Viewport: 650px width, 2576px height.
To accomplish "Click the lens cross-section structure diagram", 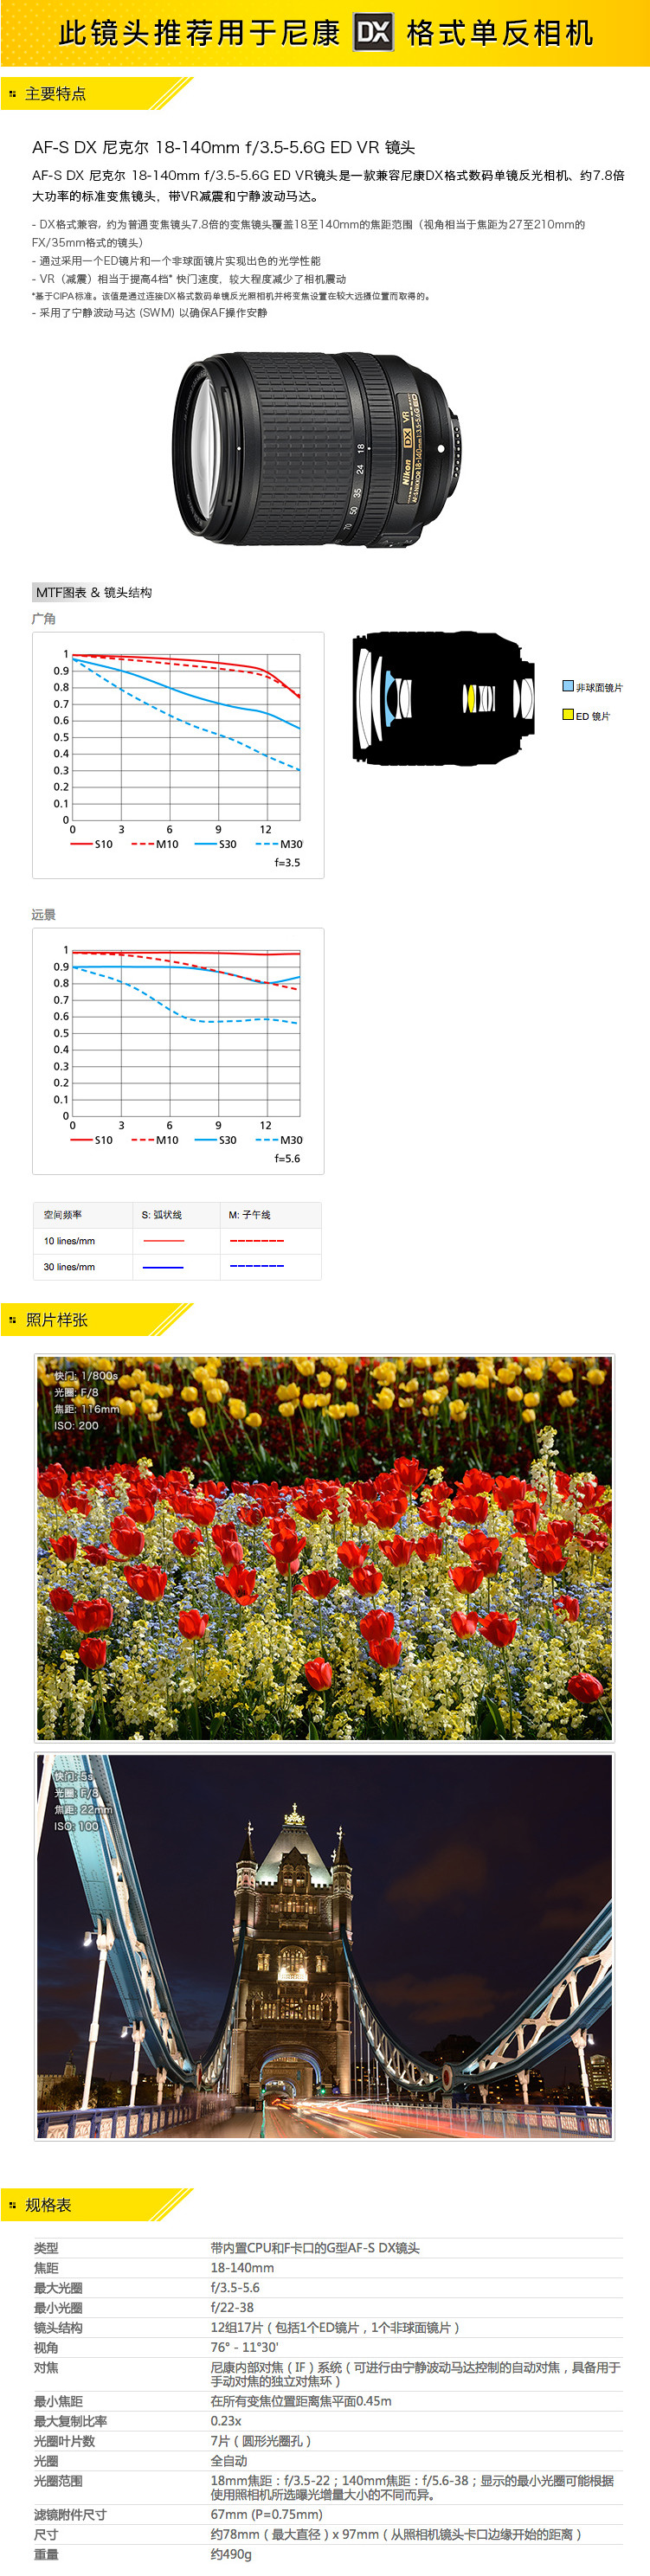I will (443, 698).
